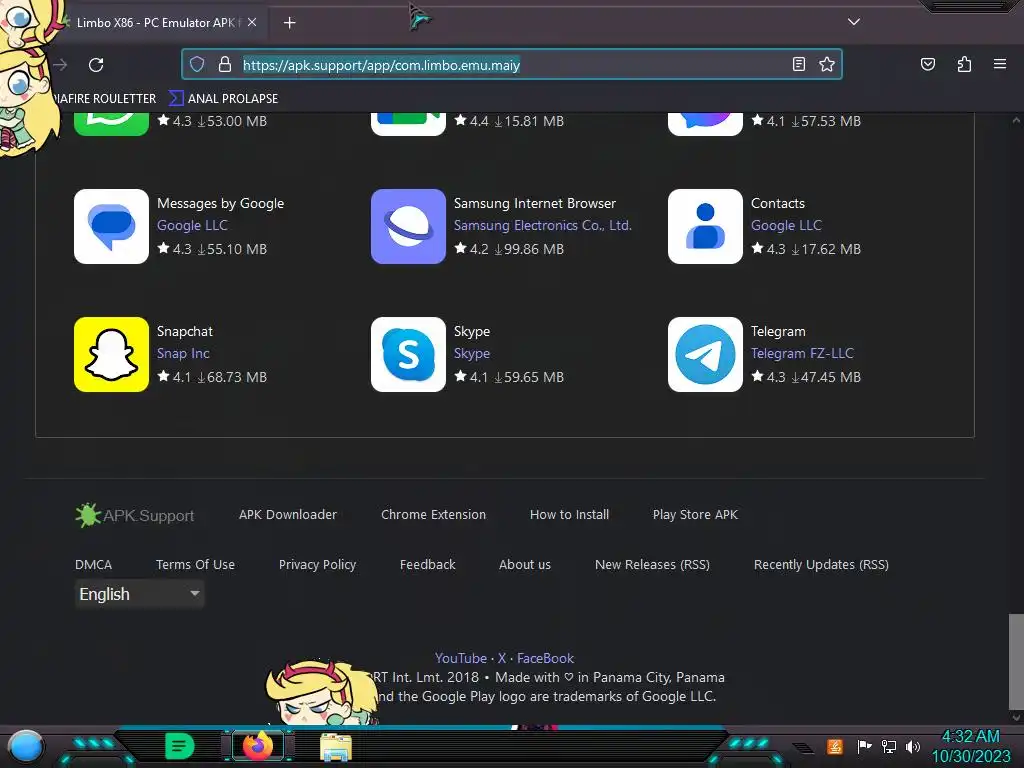Toggle reader view in address bar

click(799, 64)
